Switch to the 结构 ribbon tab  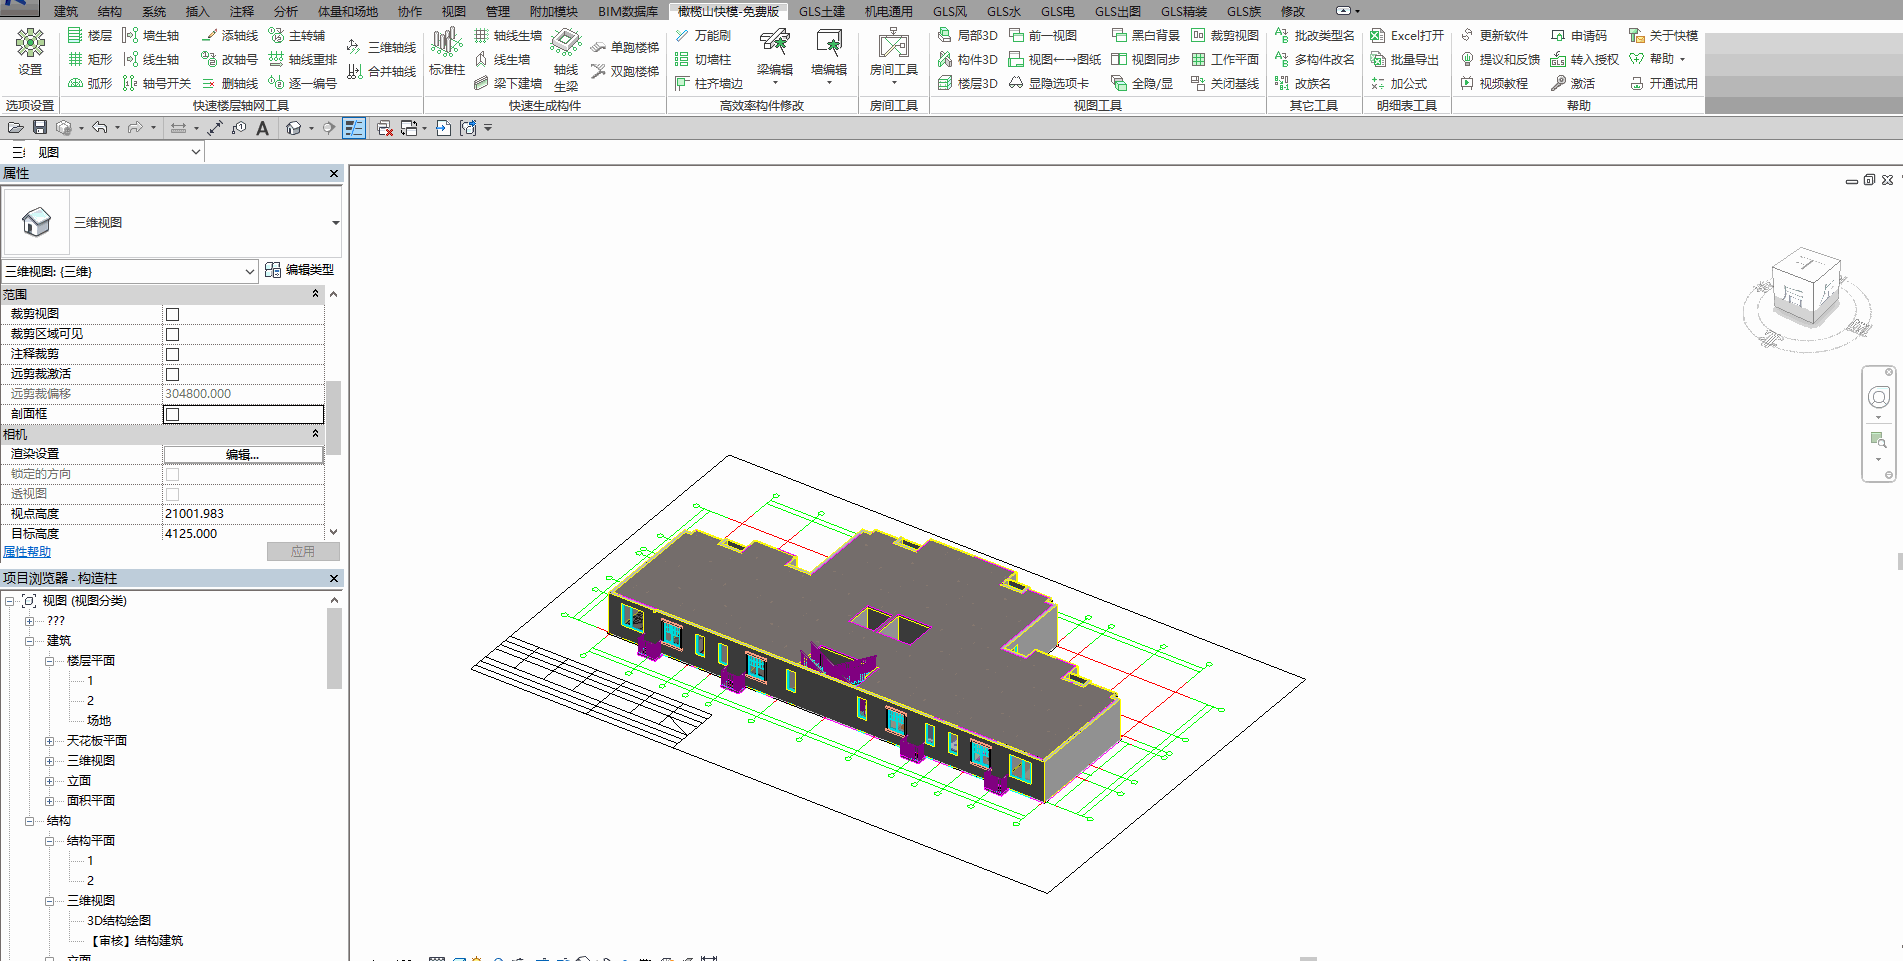tap(110, 11)
